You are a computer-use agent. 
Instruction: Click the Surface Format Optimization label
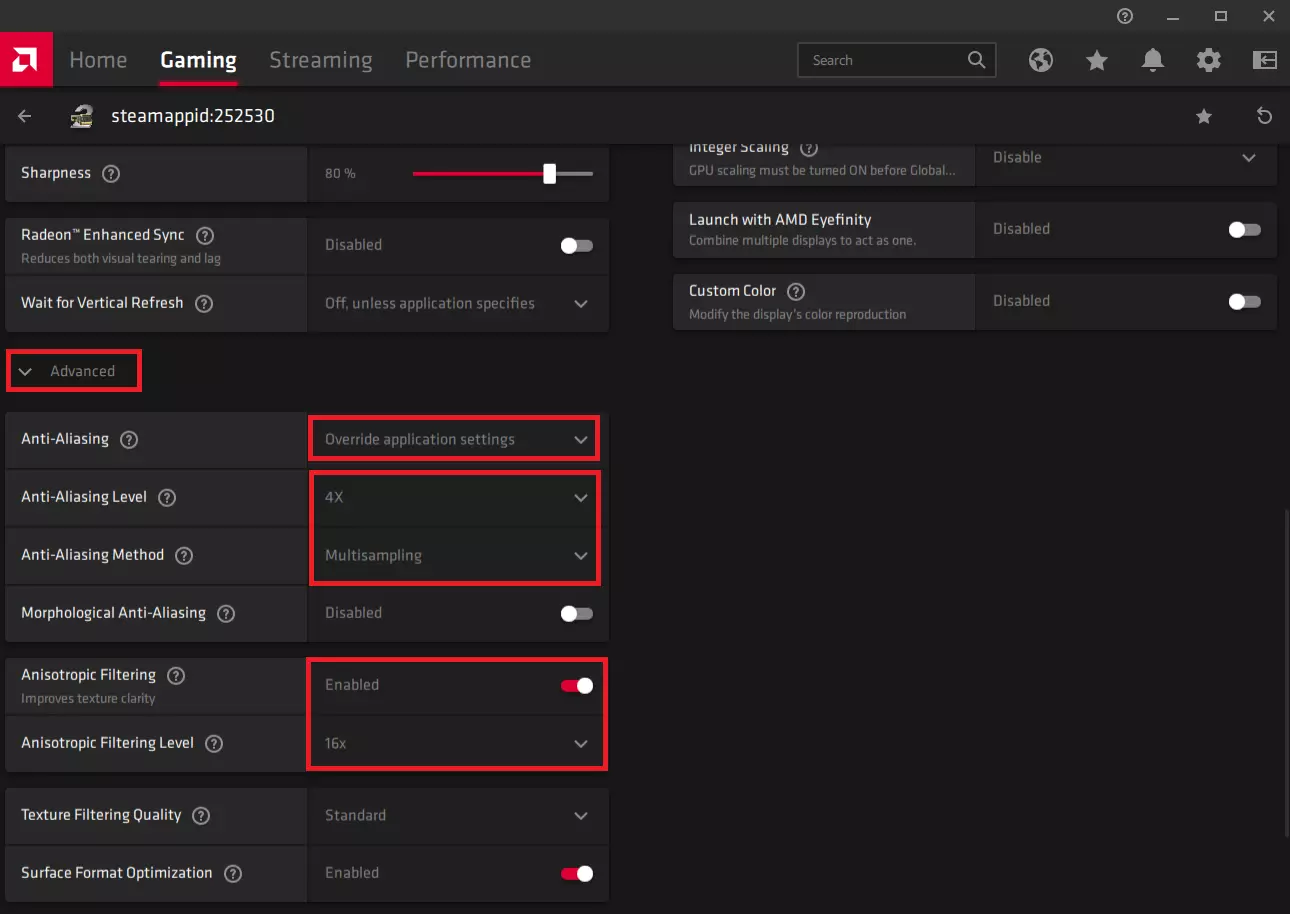click(x=117, y=873)
